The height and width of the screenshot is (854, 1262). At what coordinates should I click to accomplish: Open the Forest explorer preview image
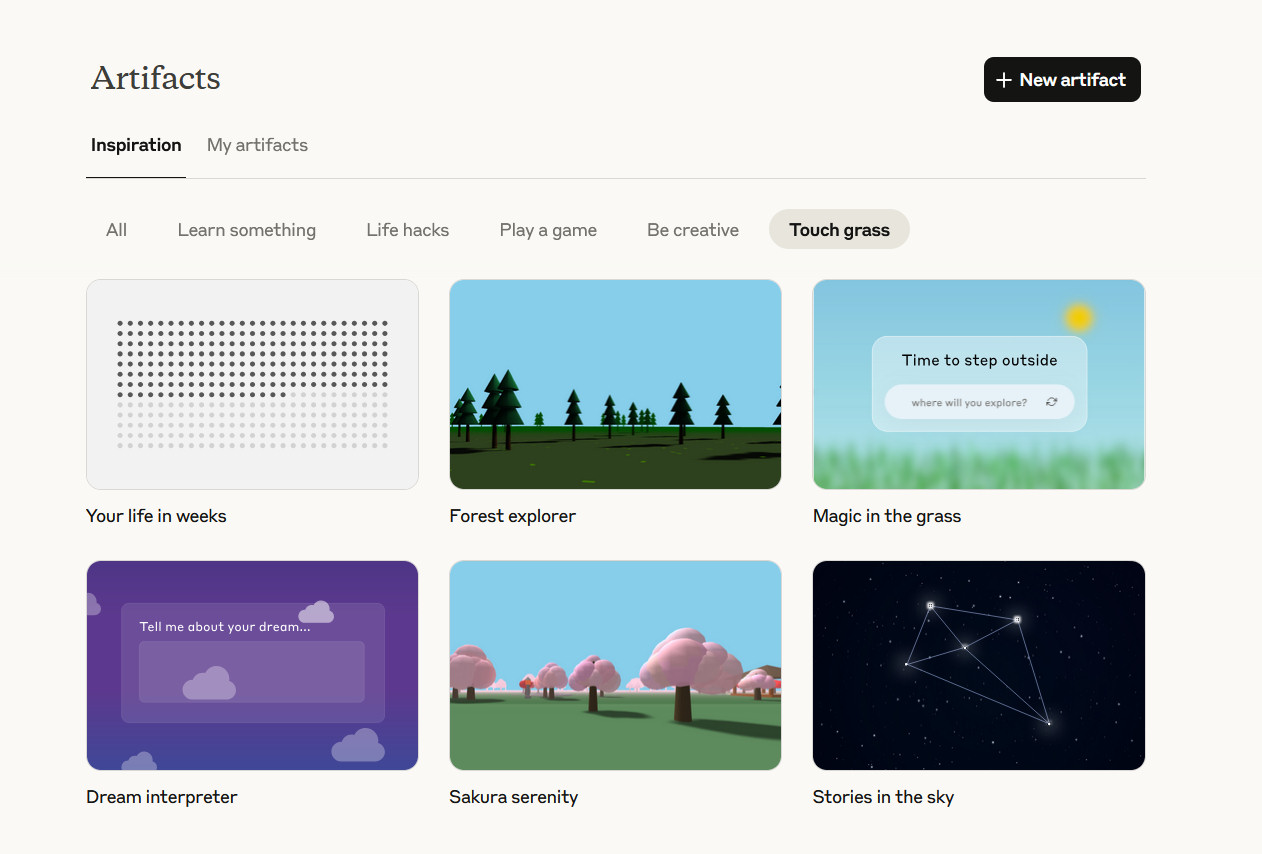click(615, 384)
